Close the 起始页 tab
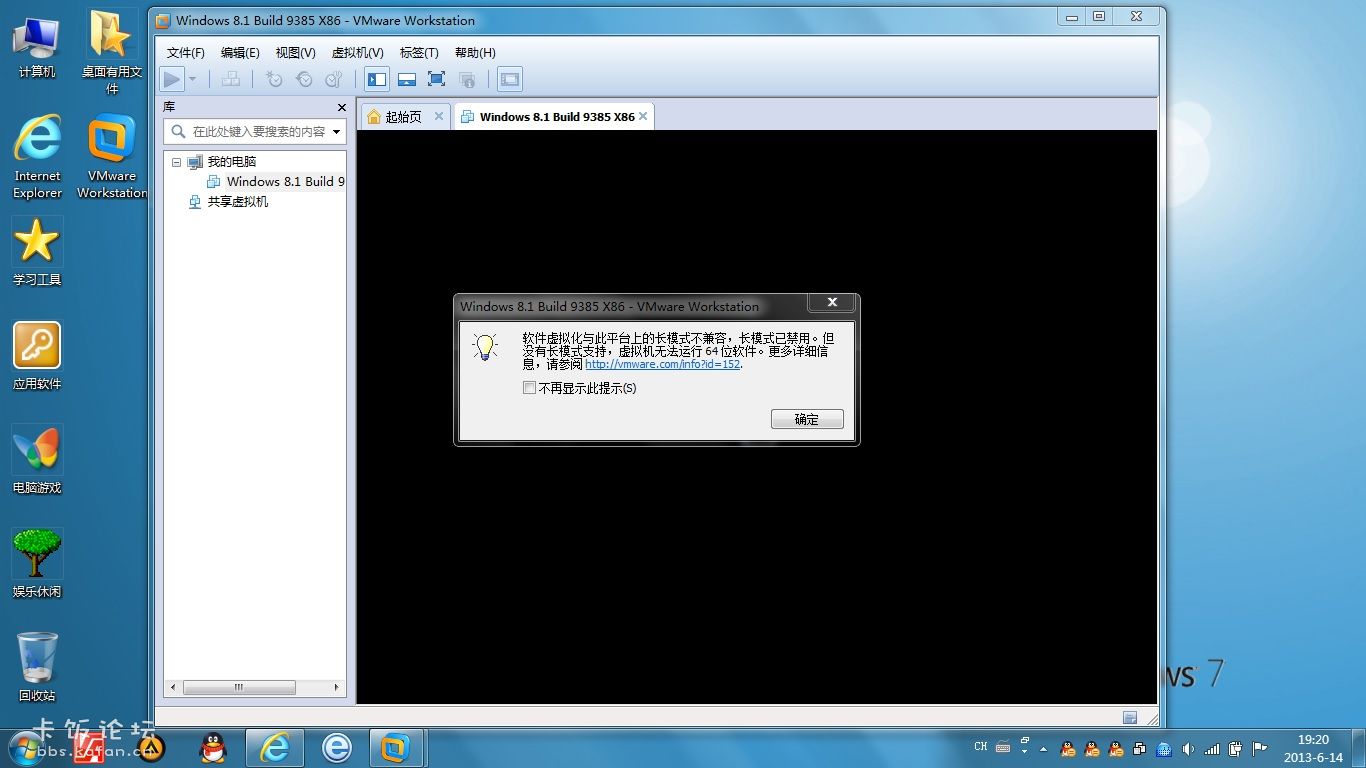 coord(439,116)
